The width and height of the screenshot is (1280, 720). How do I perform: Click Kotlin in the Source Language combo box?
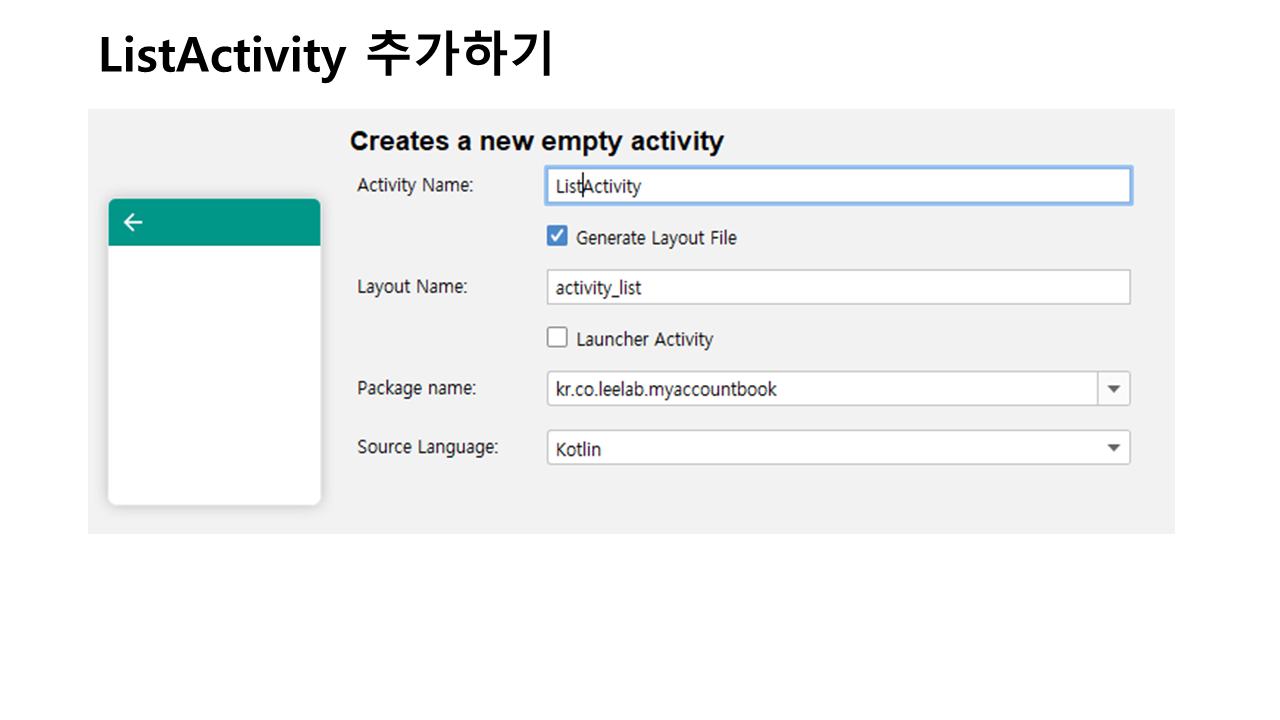(579, 449)
